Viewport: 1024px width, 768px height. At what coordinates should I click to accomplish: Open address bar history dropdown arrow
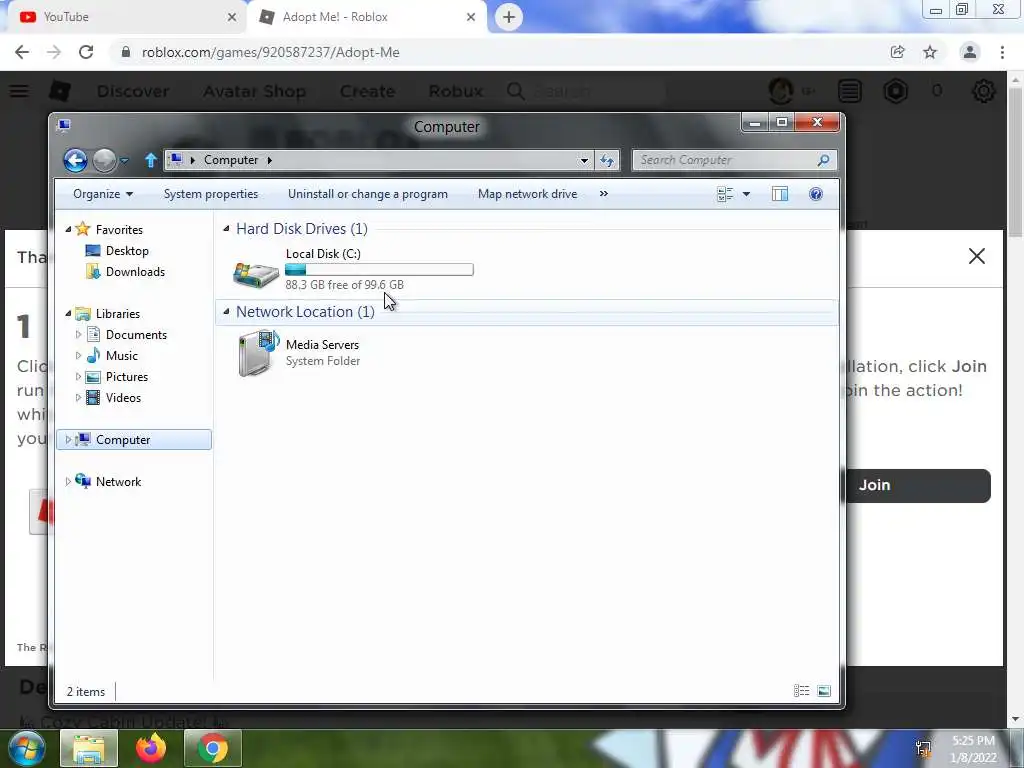(584, 160)
